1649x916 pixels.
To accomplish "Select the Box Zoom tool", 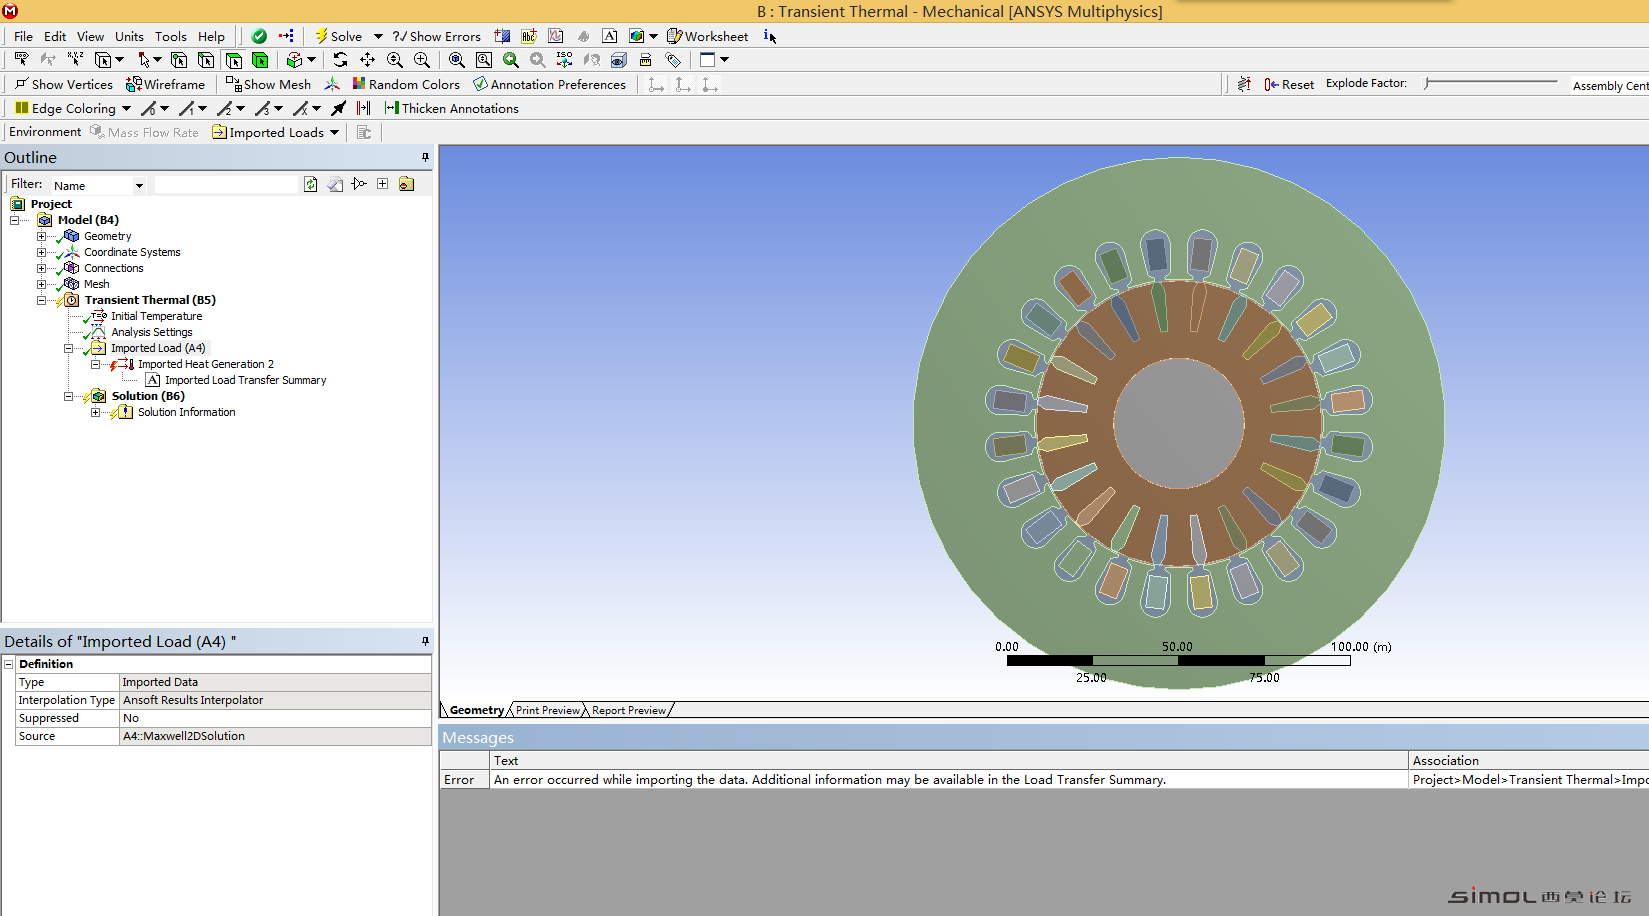I will pyautogui.click(x=422, y=60).
